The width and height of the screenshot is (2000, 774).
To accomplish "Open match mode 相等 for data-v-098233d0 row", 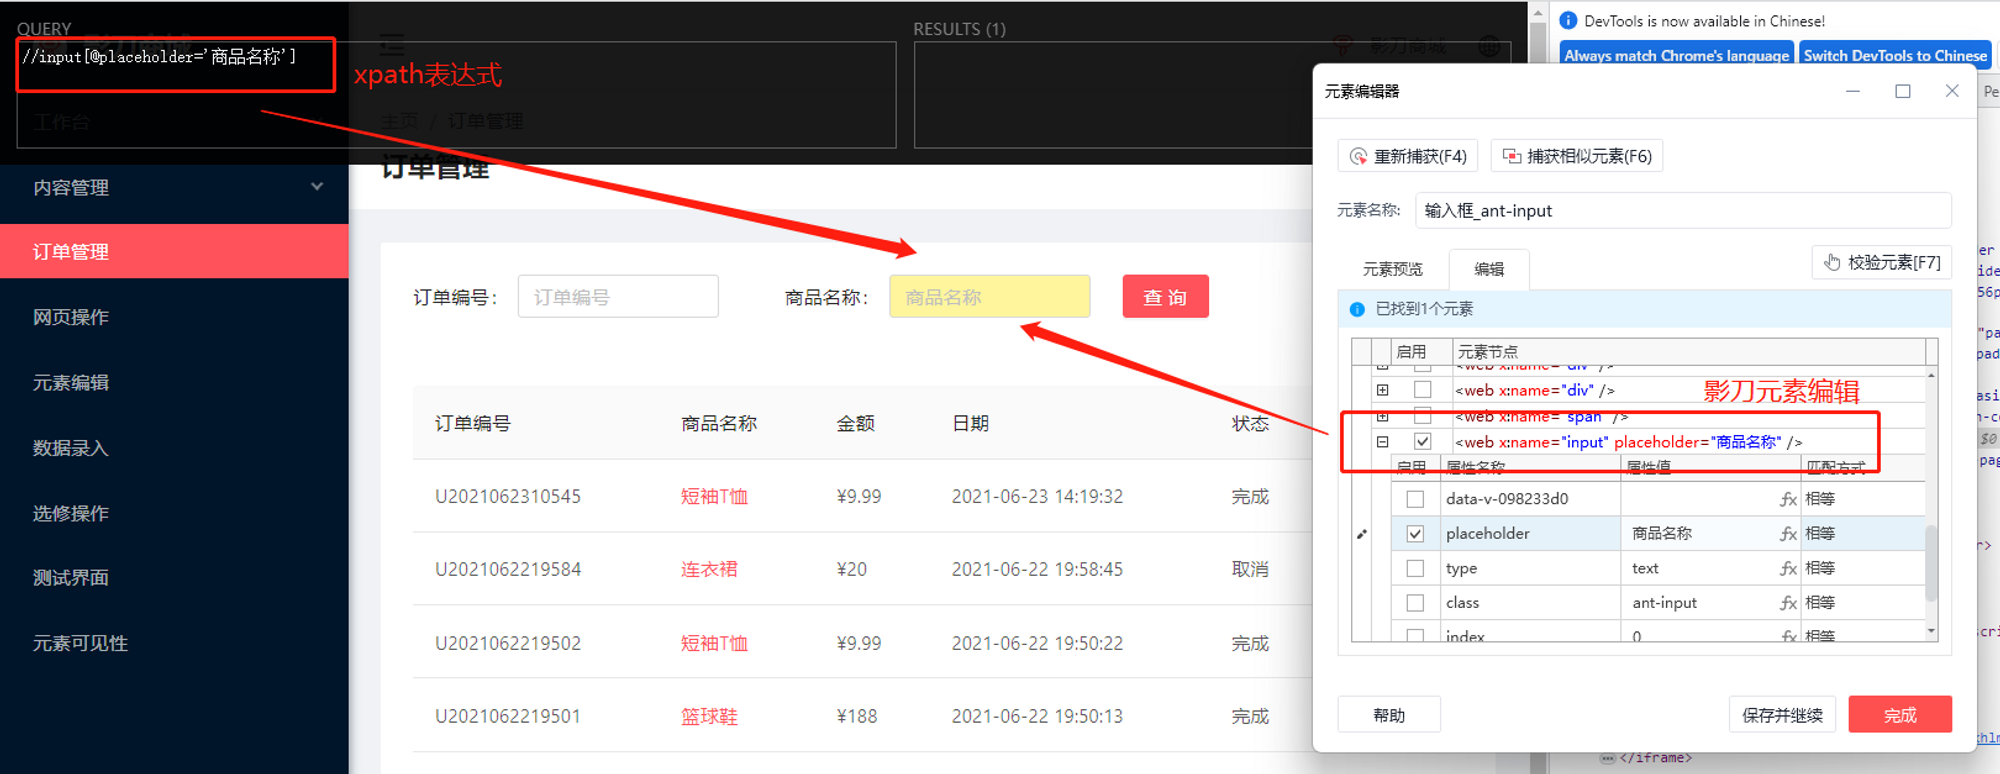I will click(1820, 499).
